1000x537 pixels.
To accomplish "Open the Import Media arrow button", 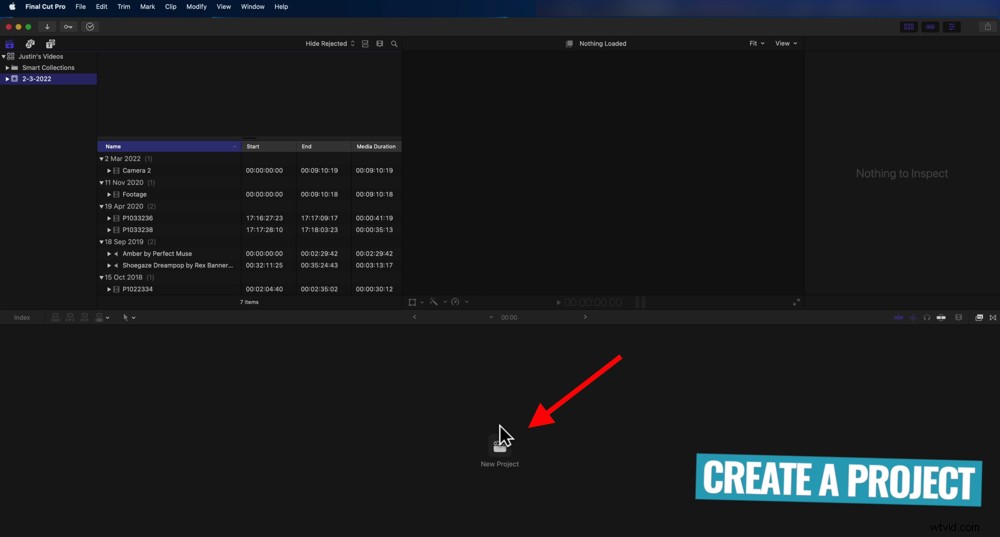I will (x=47, y=27).
